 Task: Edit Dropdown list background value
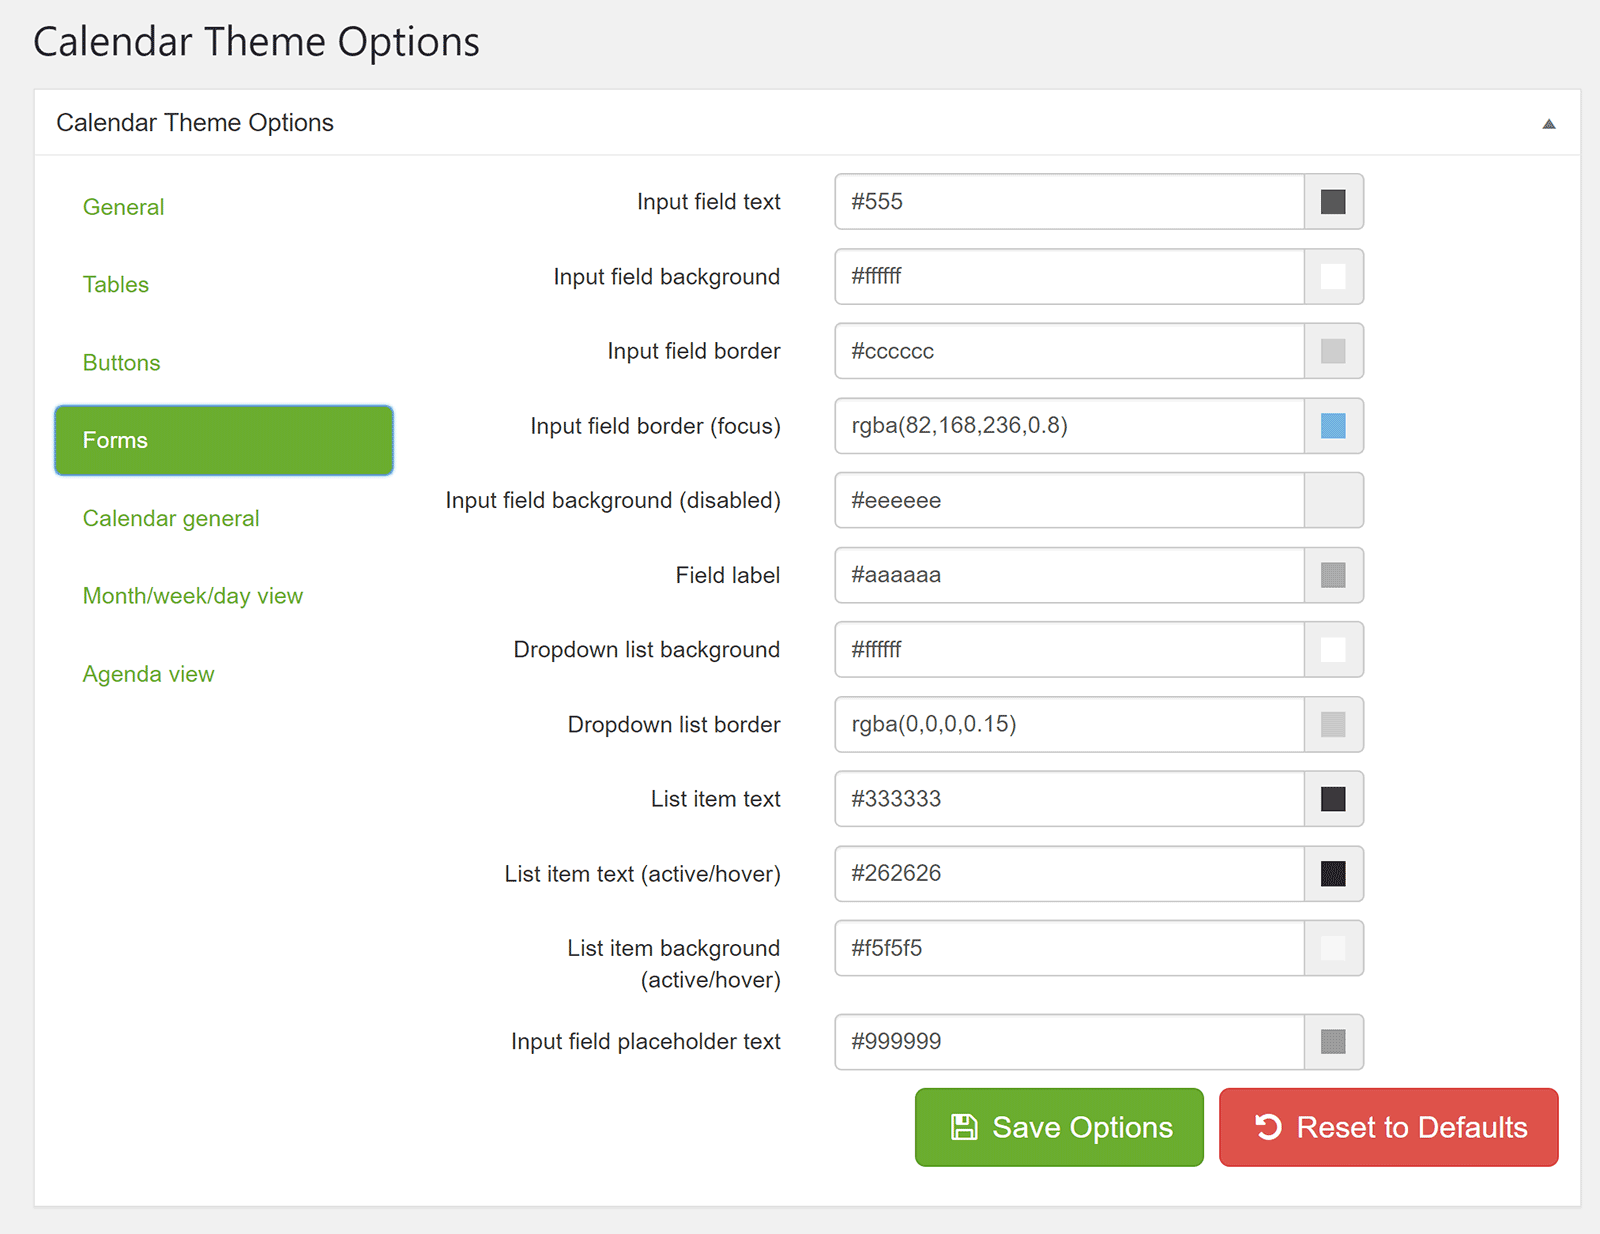pyautogui.click(x=1069, y=649)
